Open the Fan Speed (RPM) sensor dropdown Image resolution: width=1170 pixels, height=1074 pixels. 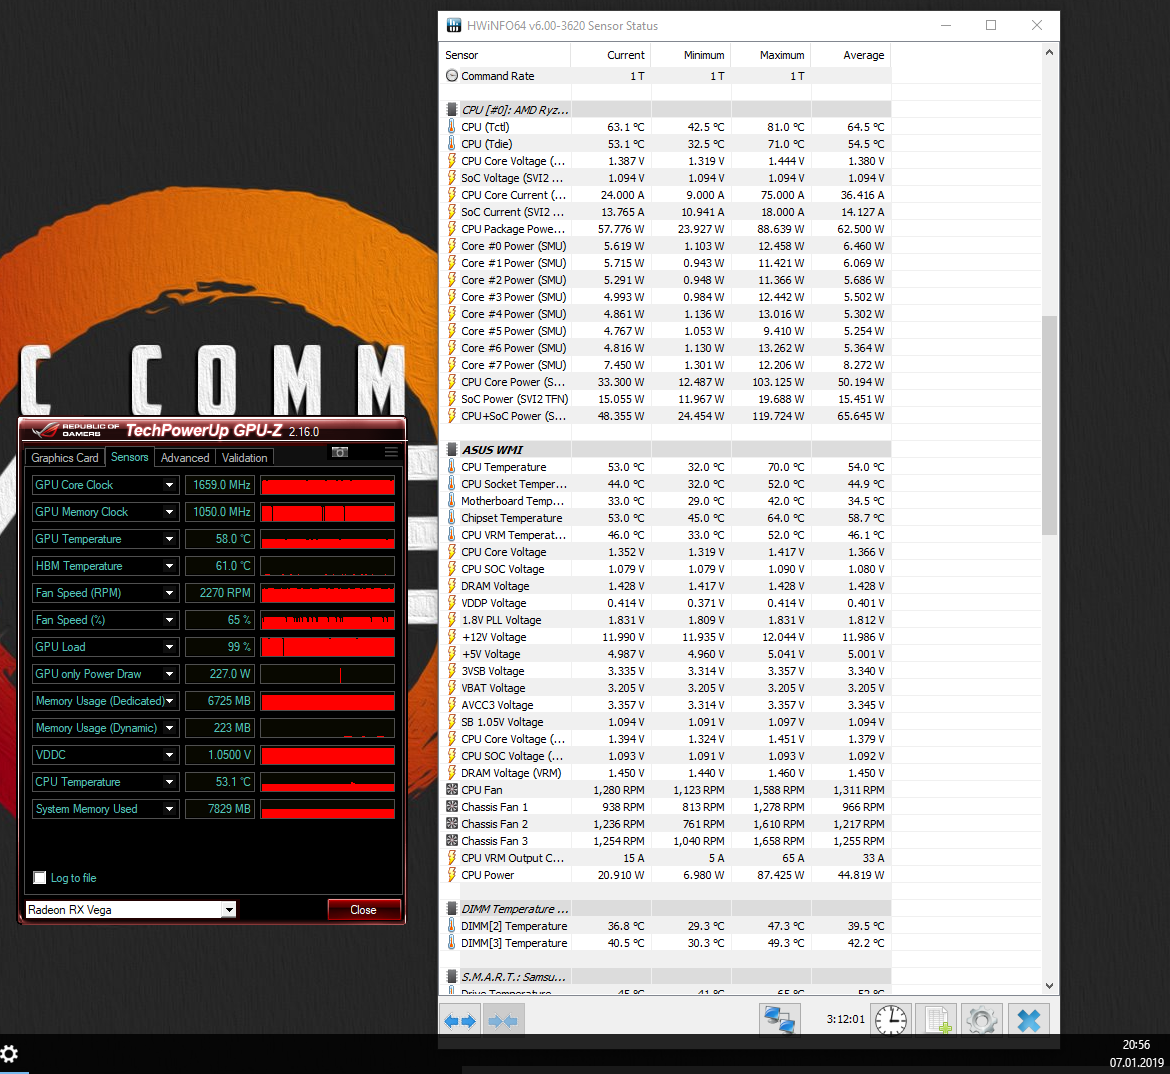point(169,593)
